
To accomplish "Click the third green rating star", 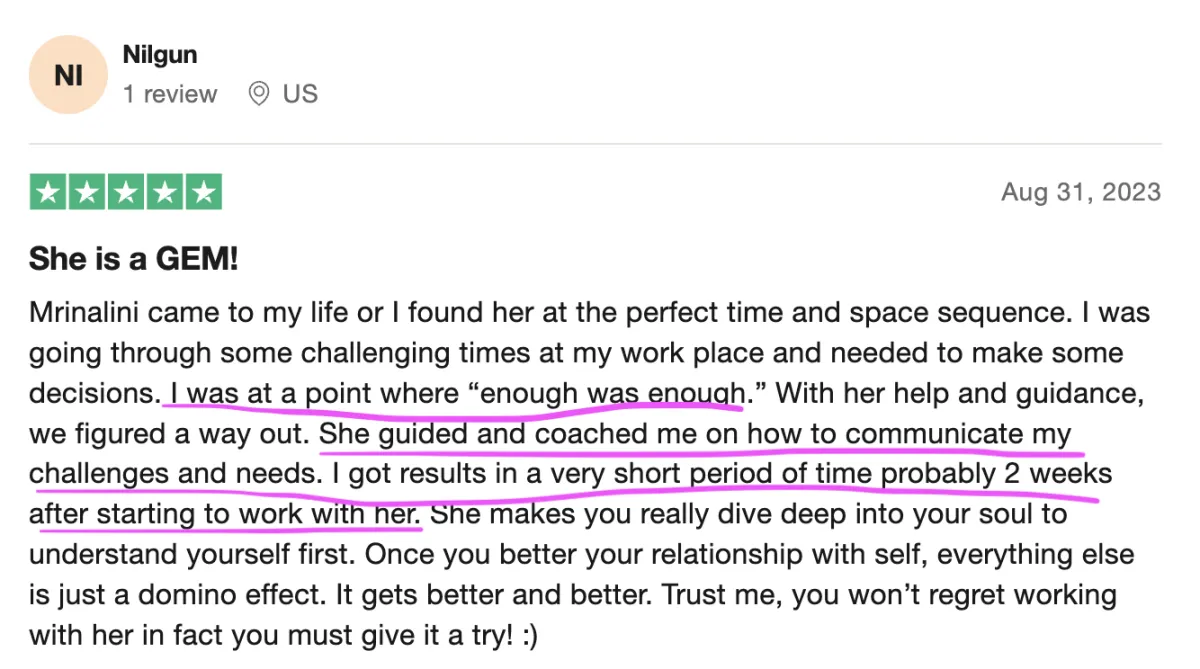I will click(x=126, y=192).
